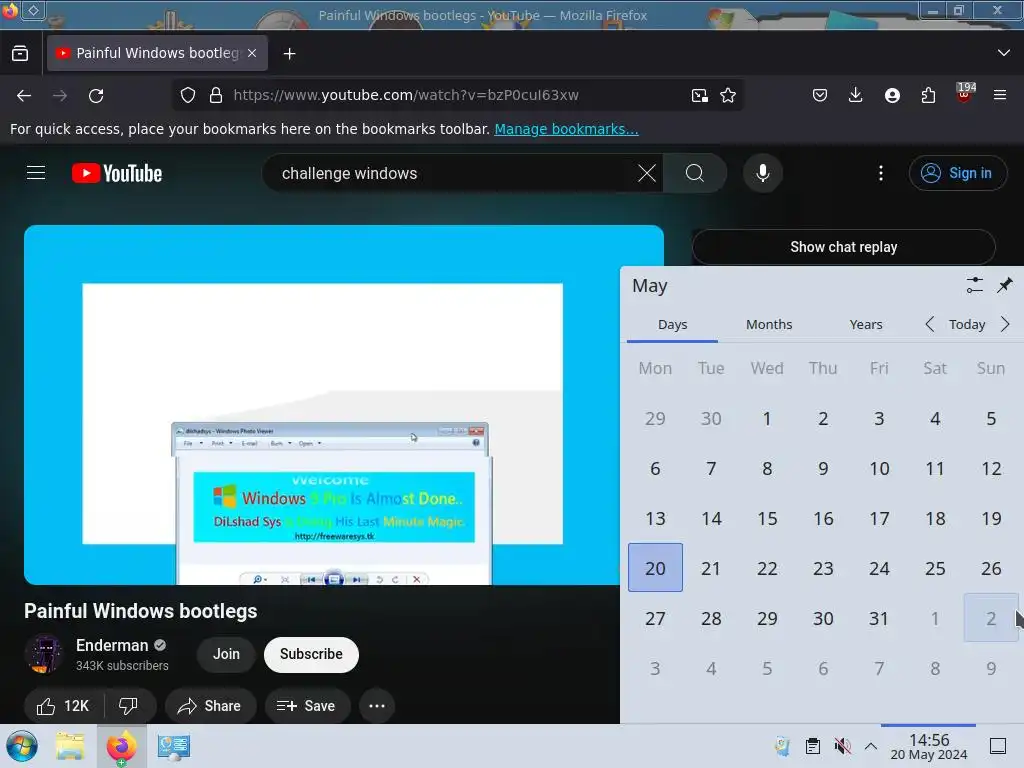Open Firefox account icon
This screenshot has height=768, width=1024.
892,96
